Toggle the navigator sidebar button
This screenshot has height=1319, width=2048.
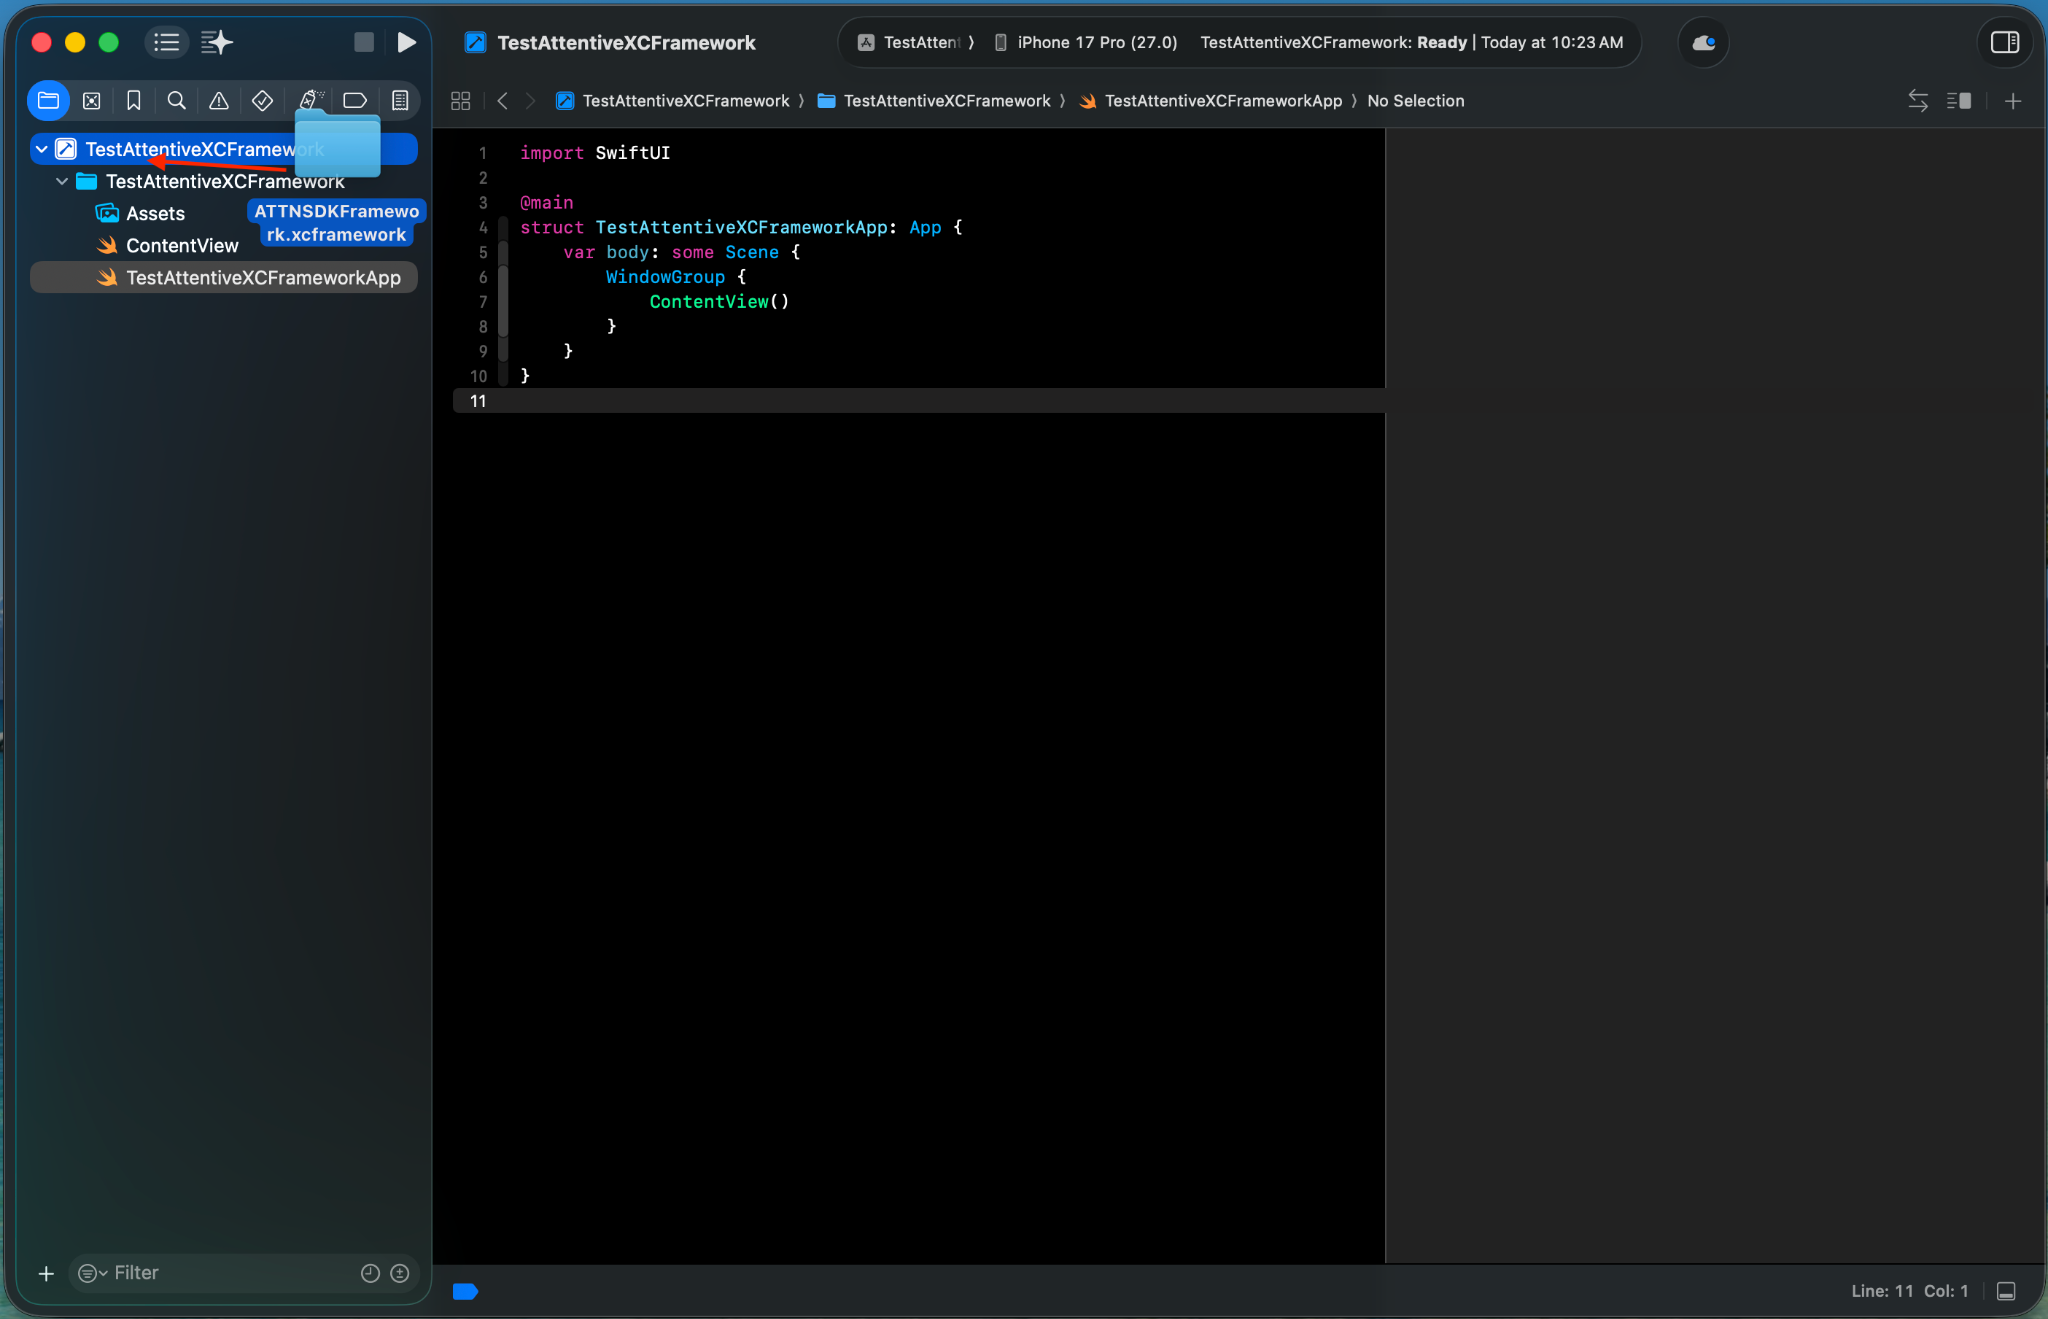[x=166, y=42]
